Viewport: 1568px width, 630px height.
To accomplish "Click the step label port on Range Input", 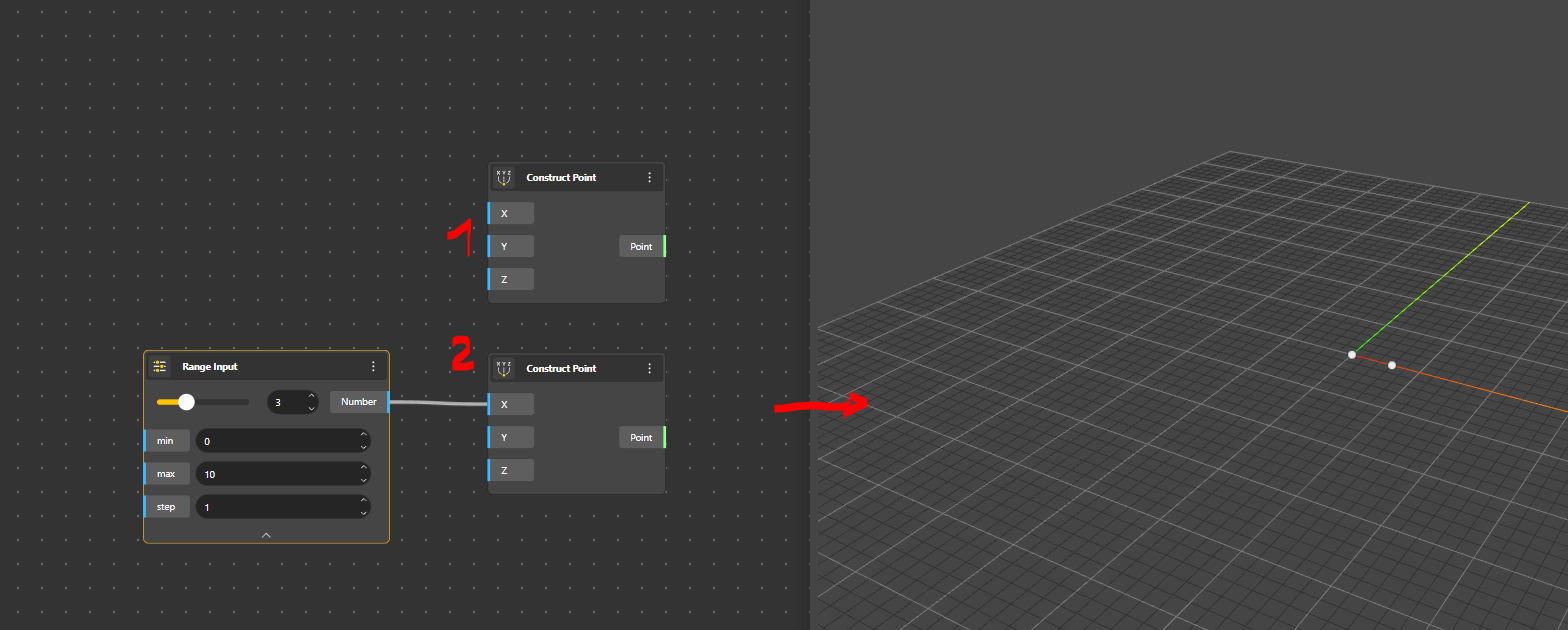I will pyautogui.click(x=167, y=507).
